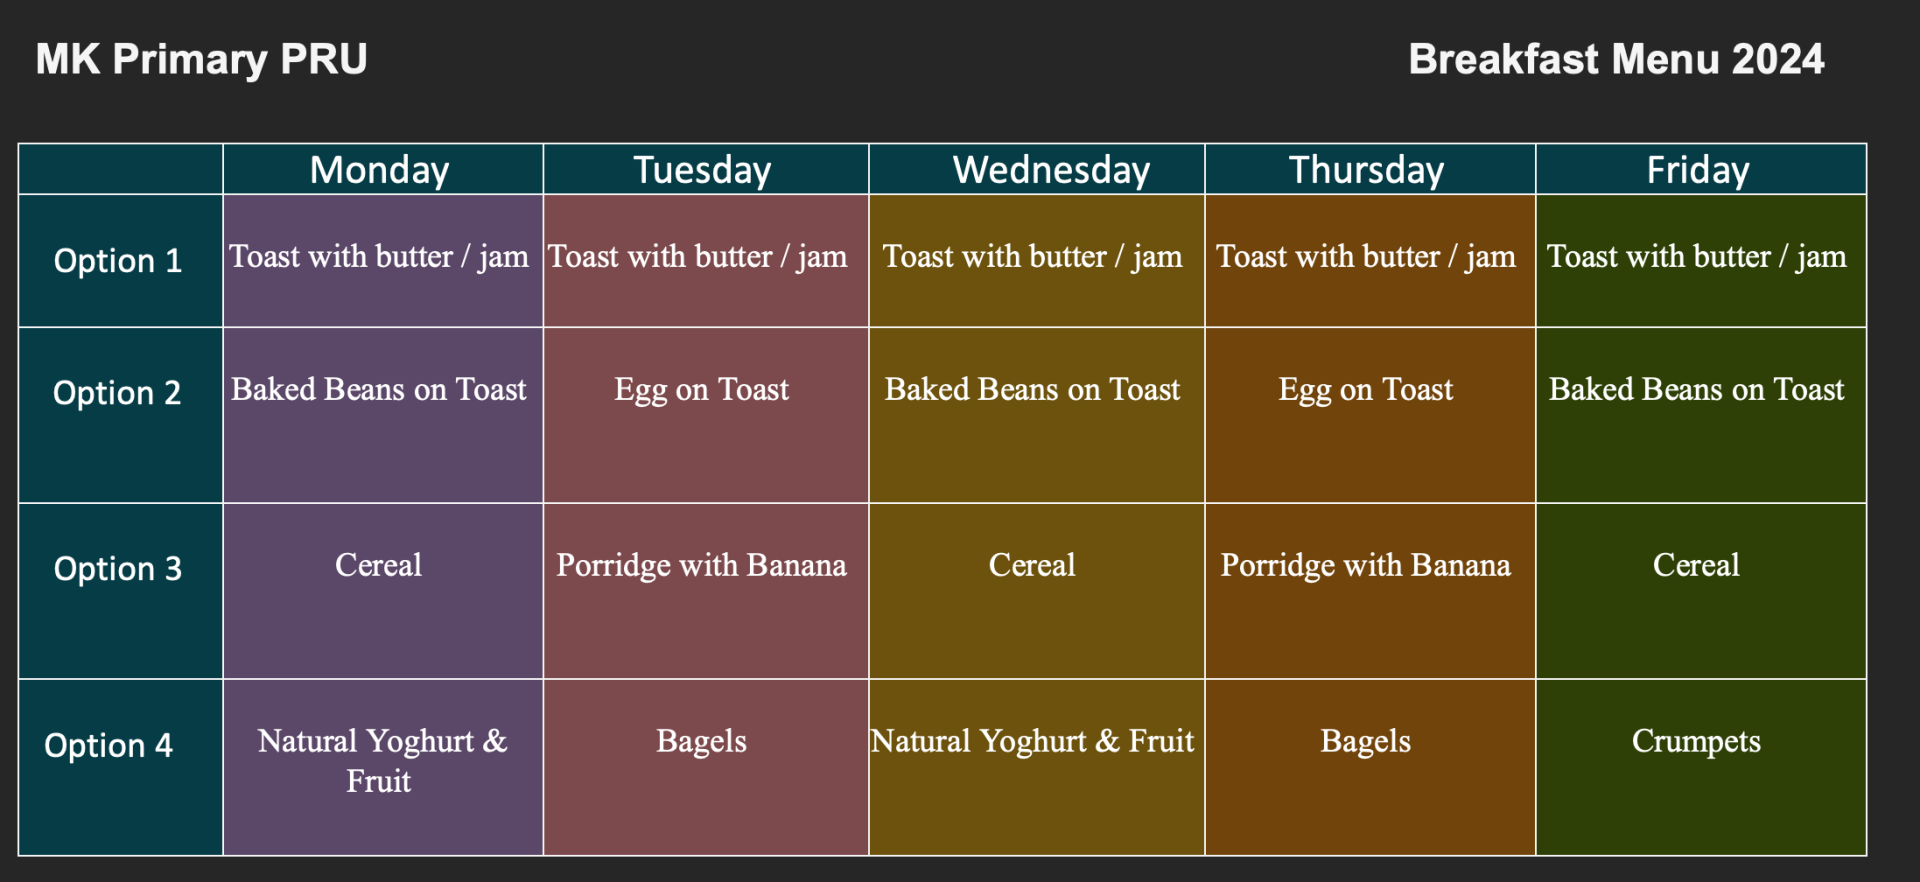Select Tuesday's Egg on Toast cell
Screen dimensions: 1920x882
pyautogui.click(x=706, y=415)
